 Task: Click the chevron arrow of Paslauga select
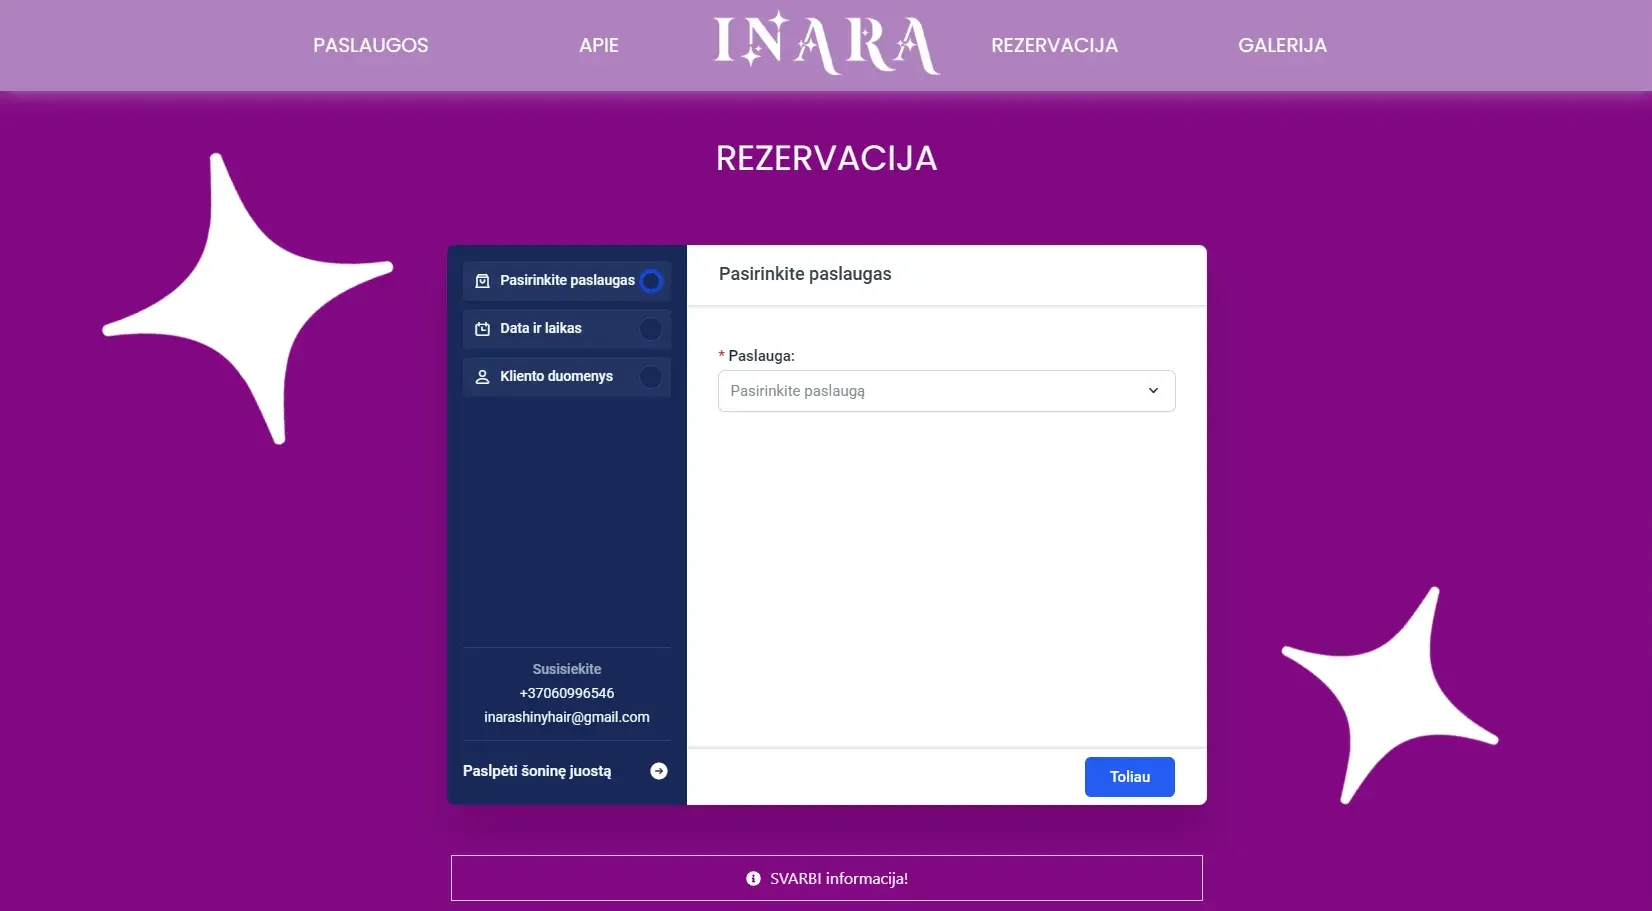tap(1153, 391)
